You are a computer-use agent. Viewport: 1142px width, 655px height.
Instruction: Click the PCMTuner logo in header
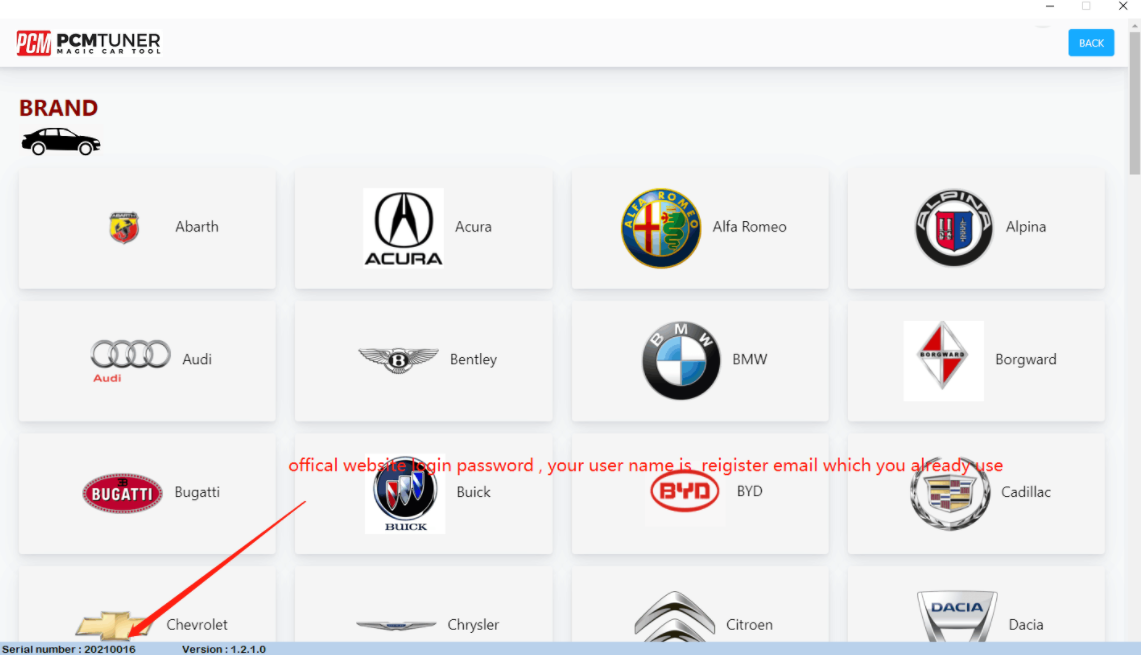pyautogui.click(x=88, y=43)
